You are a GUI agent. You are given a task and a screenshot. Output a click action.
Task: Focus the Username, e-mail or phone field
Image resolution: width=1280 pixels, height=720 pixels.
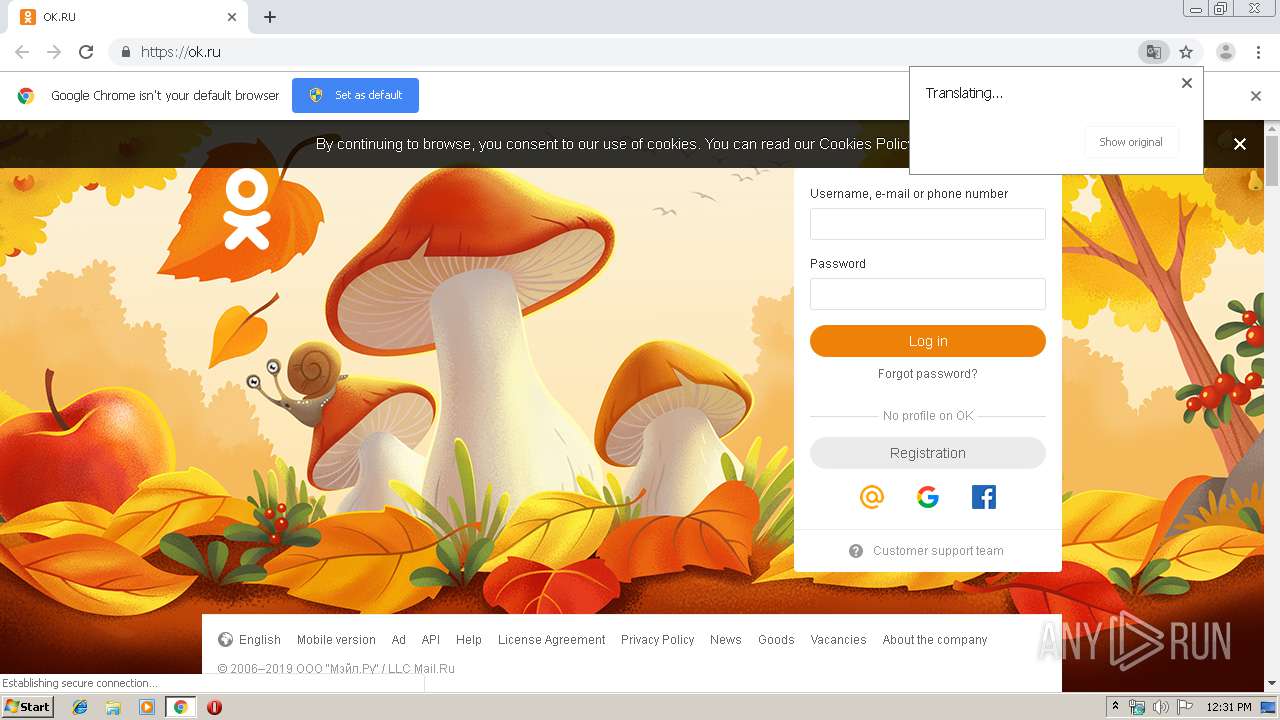pos(928,224)
